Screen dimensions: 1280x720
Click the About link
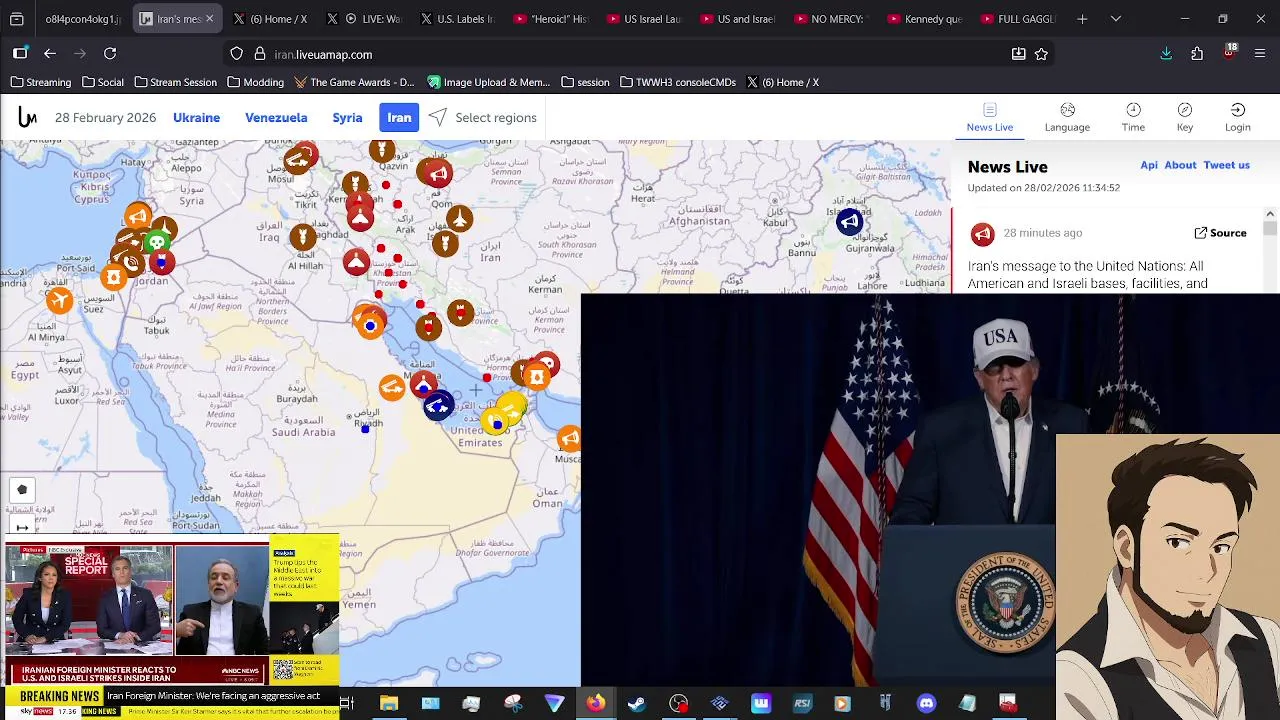1180,165
